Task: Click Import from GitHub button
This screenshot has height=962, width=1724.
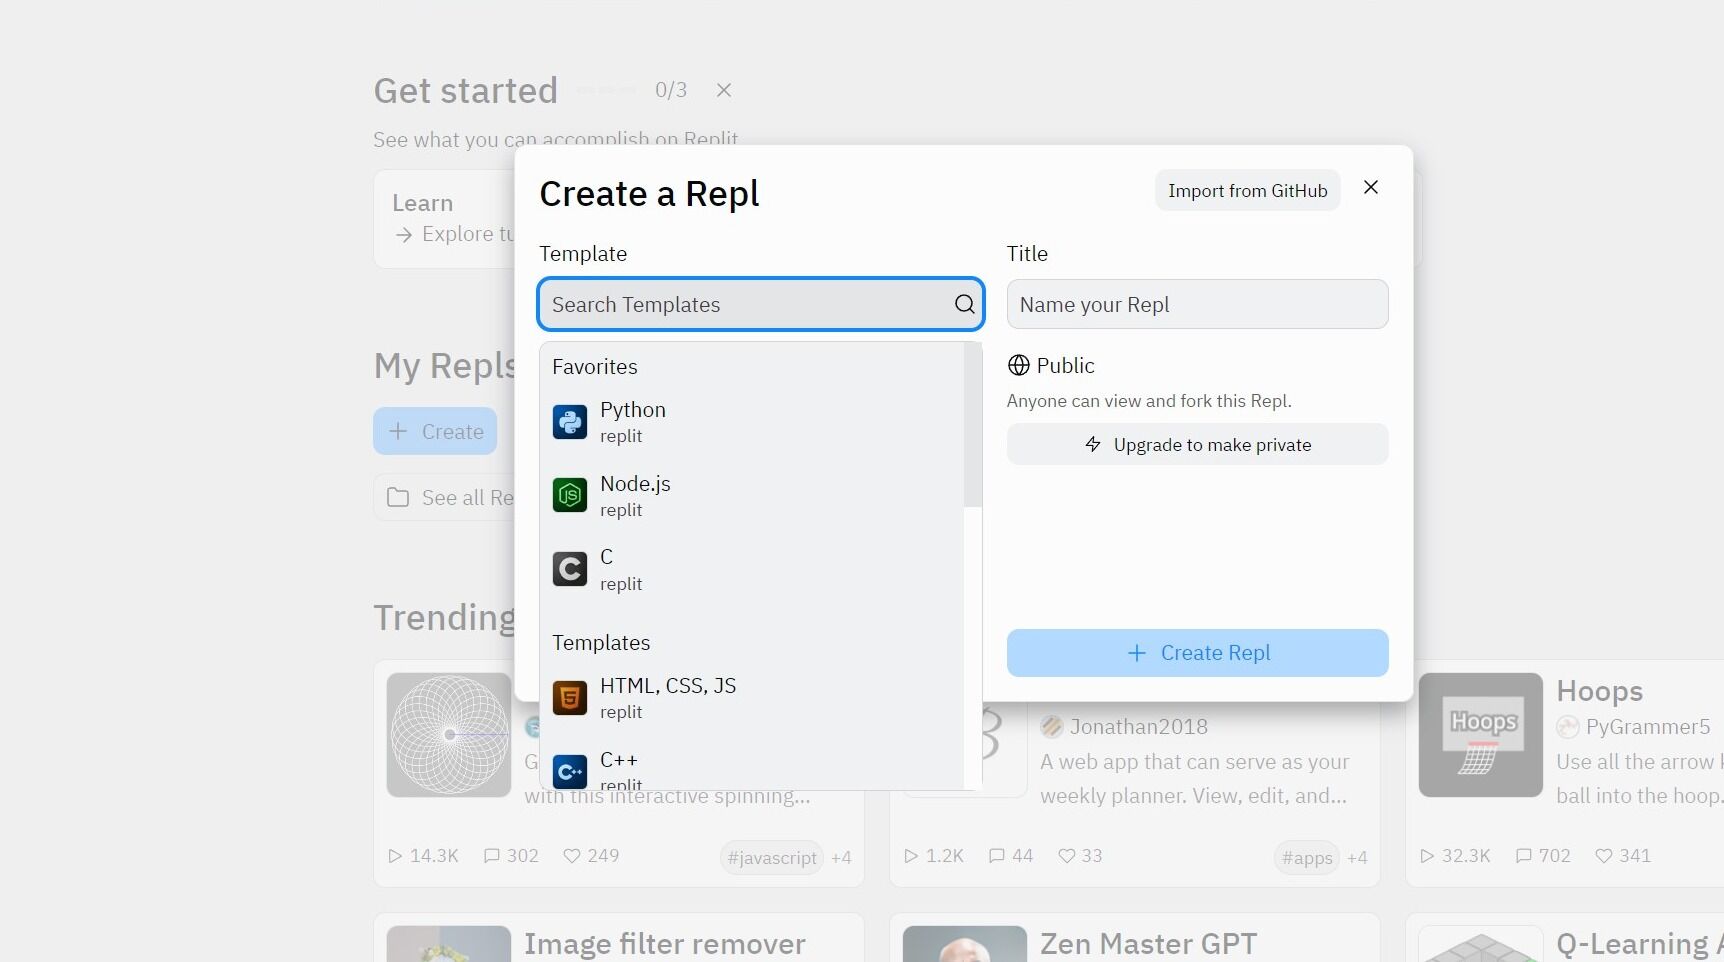Action: pyautogui.click(x=1247, y=191)
